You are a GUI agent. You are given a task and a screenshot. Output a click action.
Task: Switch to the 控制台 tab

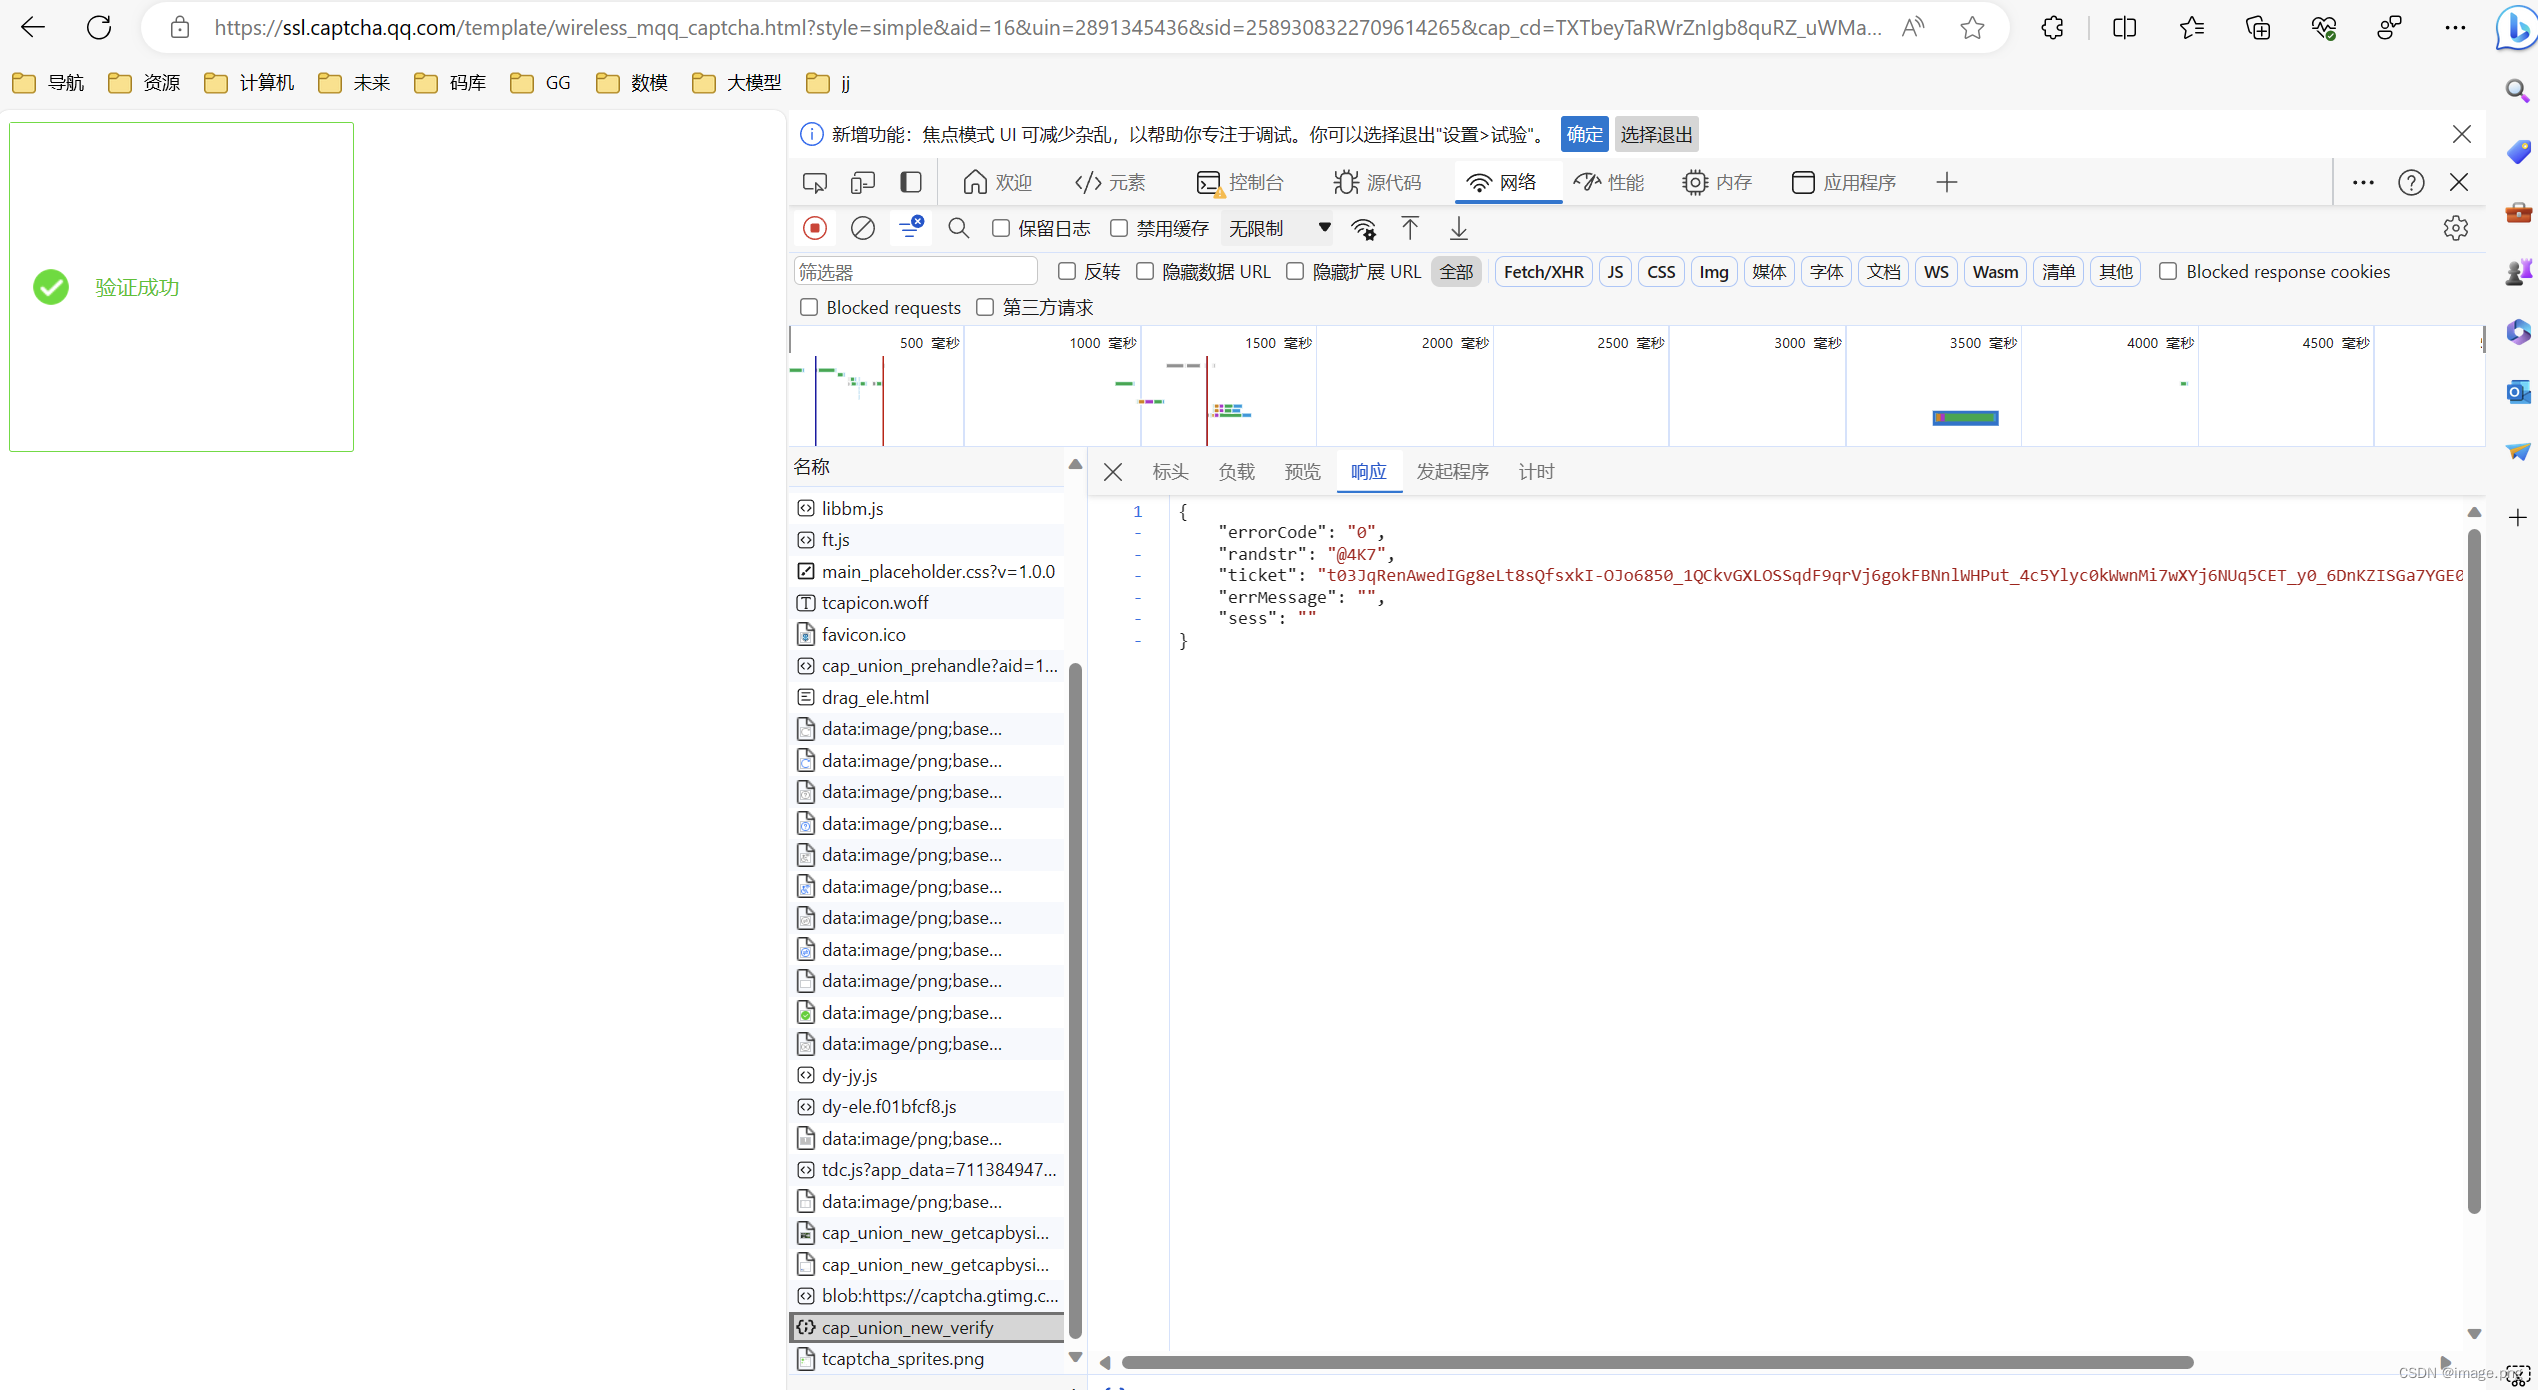(x=1240, y=183)
